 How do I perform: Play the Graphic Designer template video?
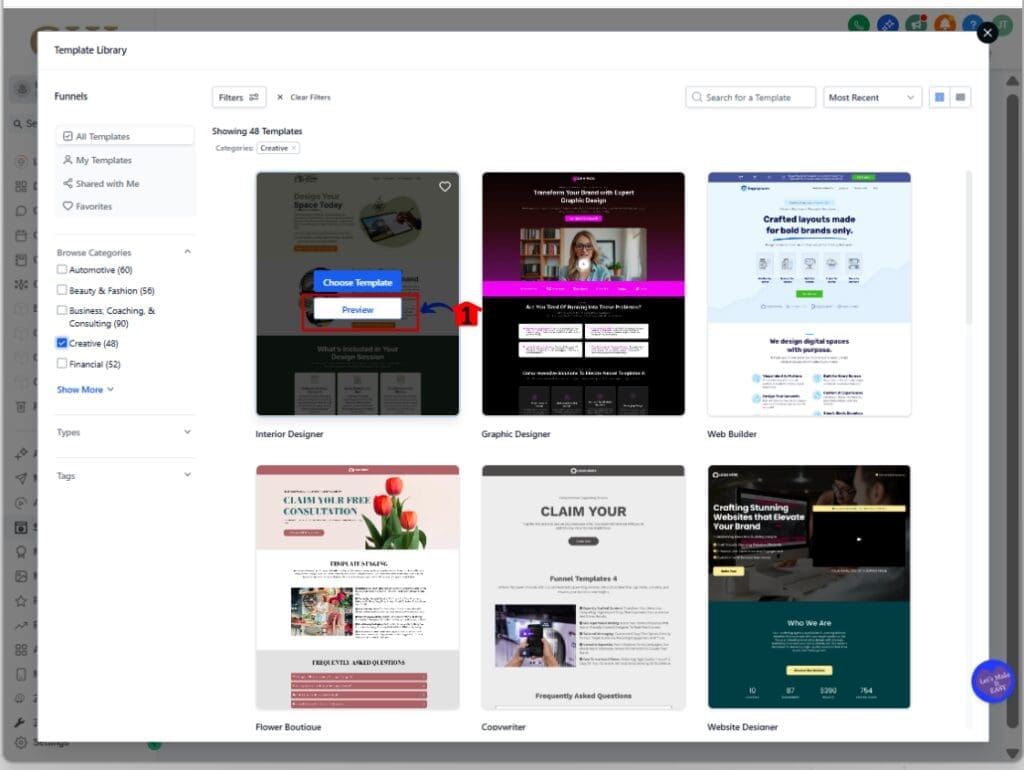click(583, 264)
